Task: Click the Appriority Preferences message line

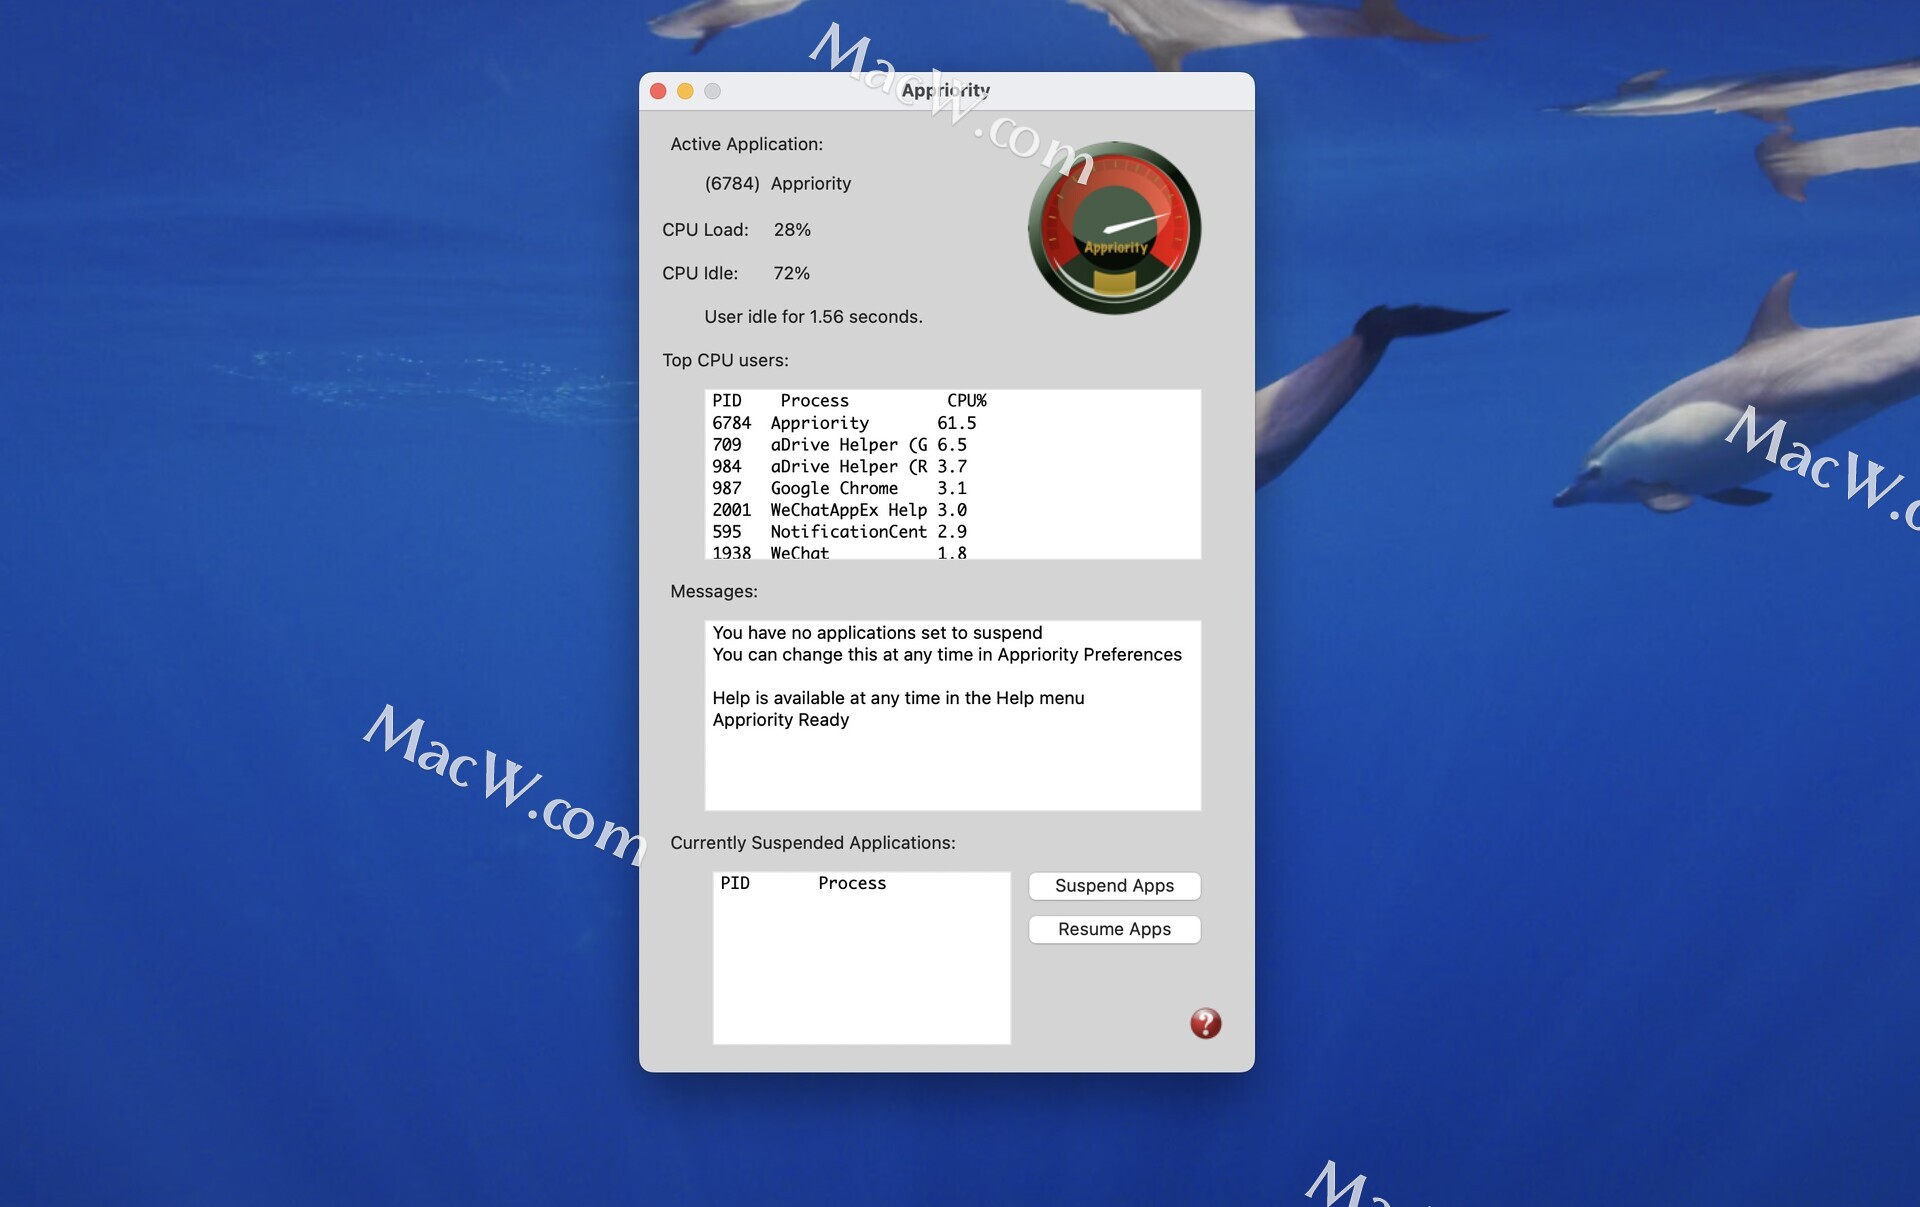Action: point(947,655)
